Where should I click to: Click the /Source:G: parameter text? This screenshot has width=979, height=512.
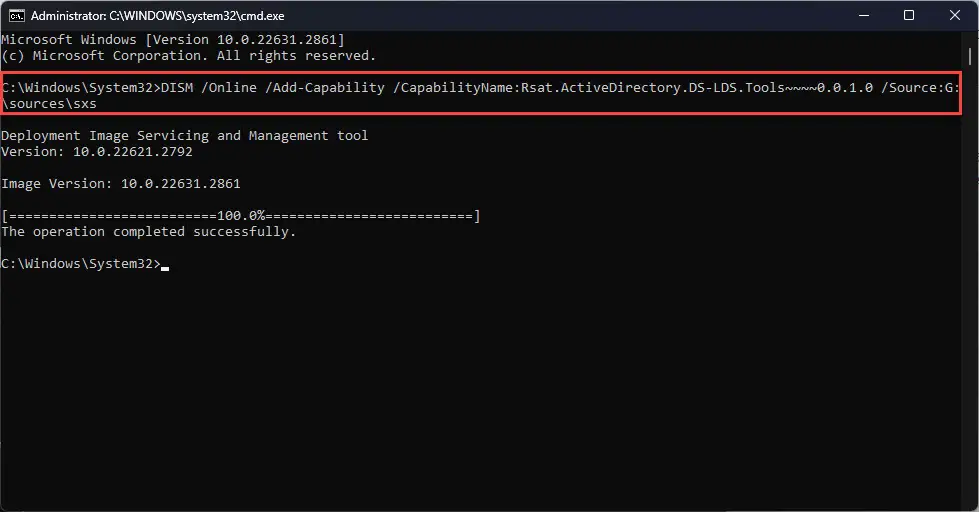[920, 87]
